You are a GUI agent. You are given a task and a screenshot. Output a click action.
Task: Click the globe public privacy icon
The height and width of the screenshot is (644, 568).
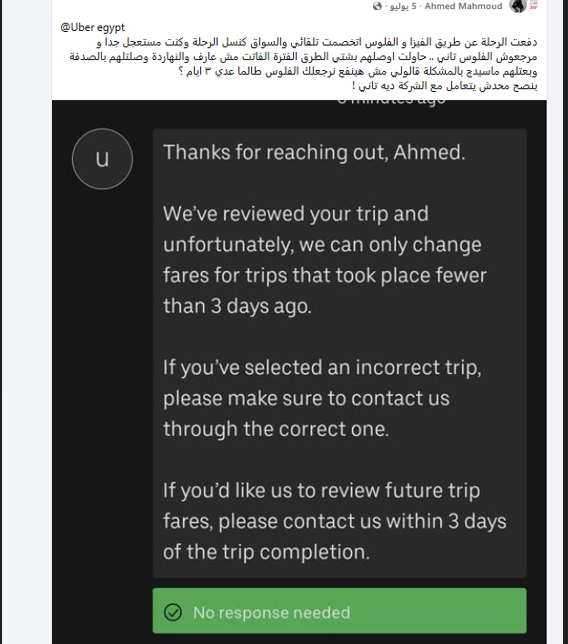tap(377, 6)
